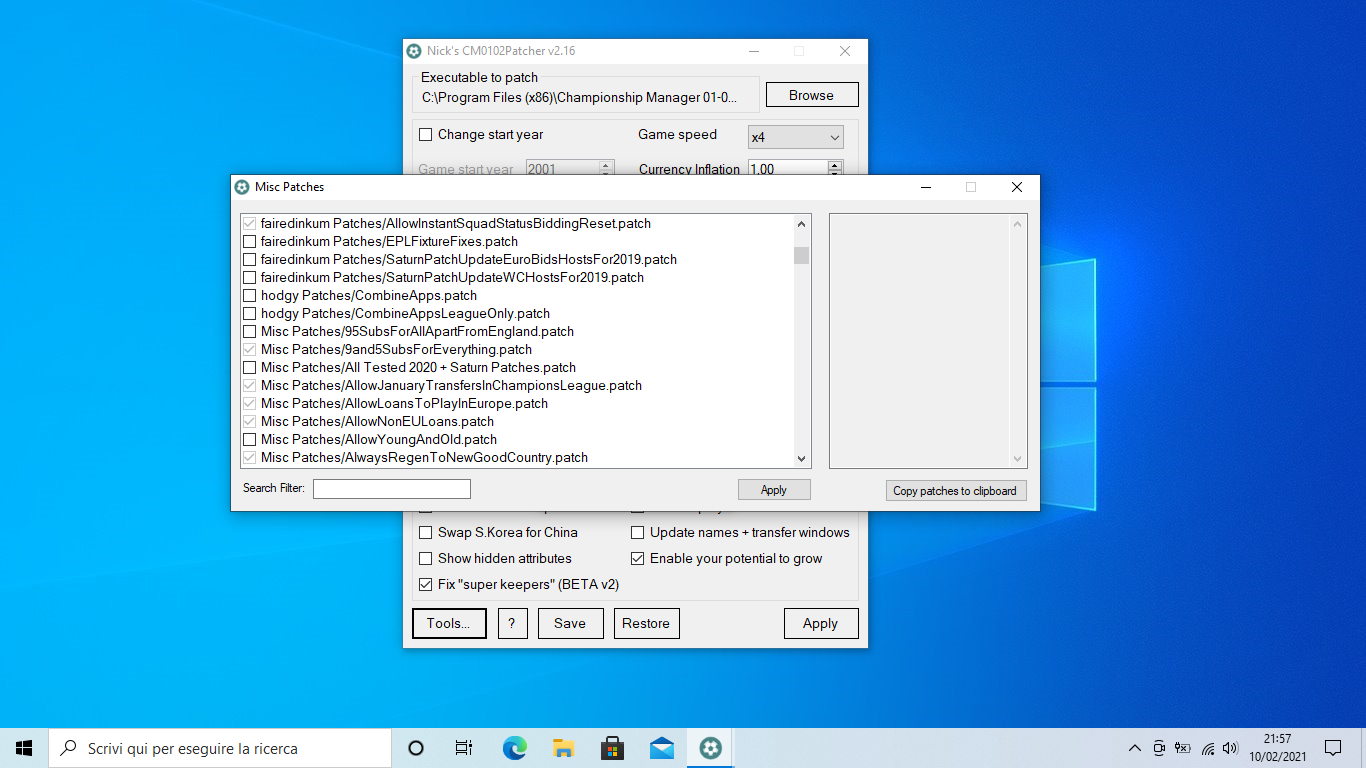Open the Action Center notifications icon
The height and width of the screenshot is (768, 1366).
point(1333,748)
